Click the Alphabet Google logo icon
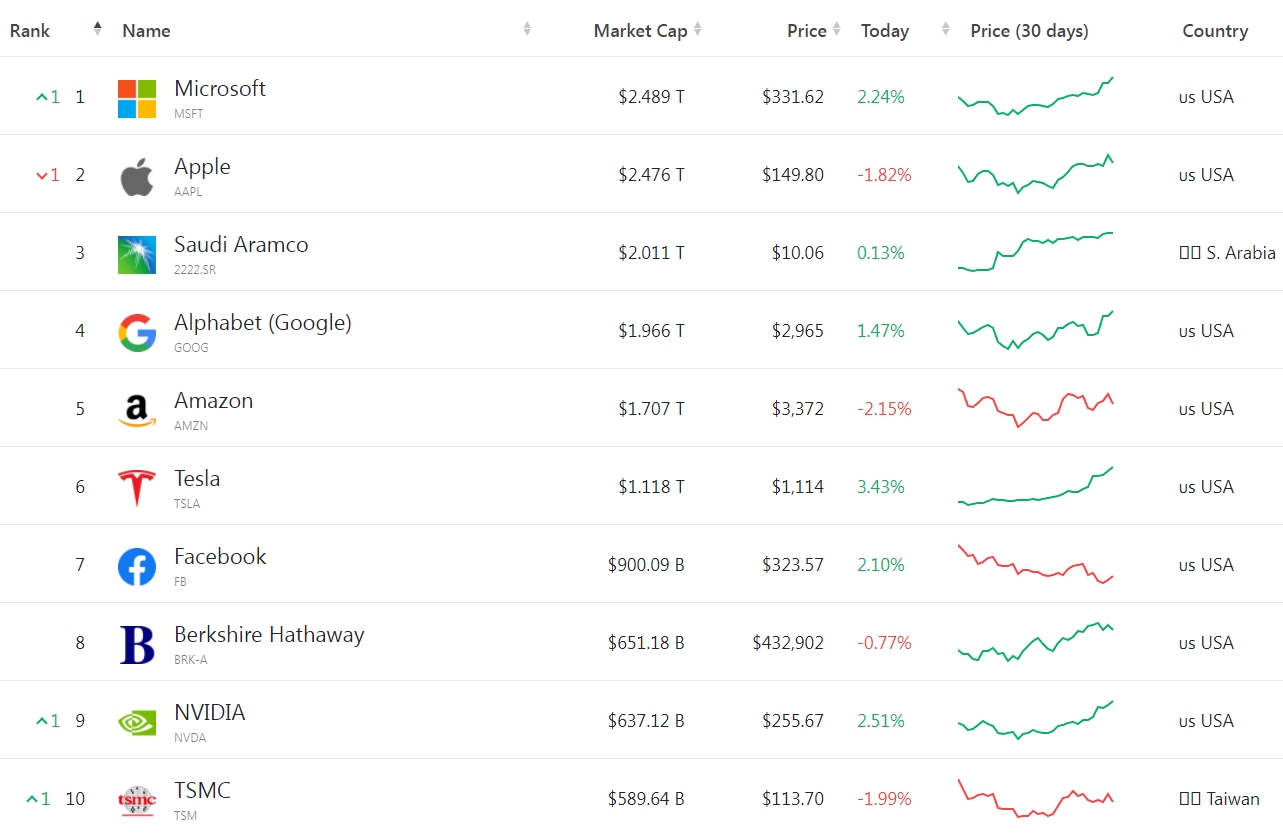The width and height of the screenshot is (1283, 833). pyautogui.click(x=137, y=333)
